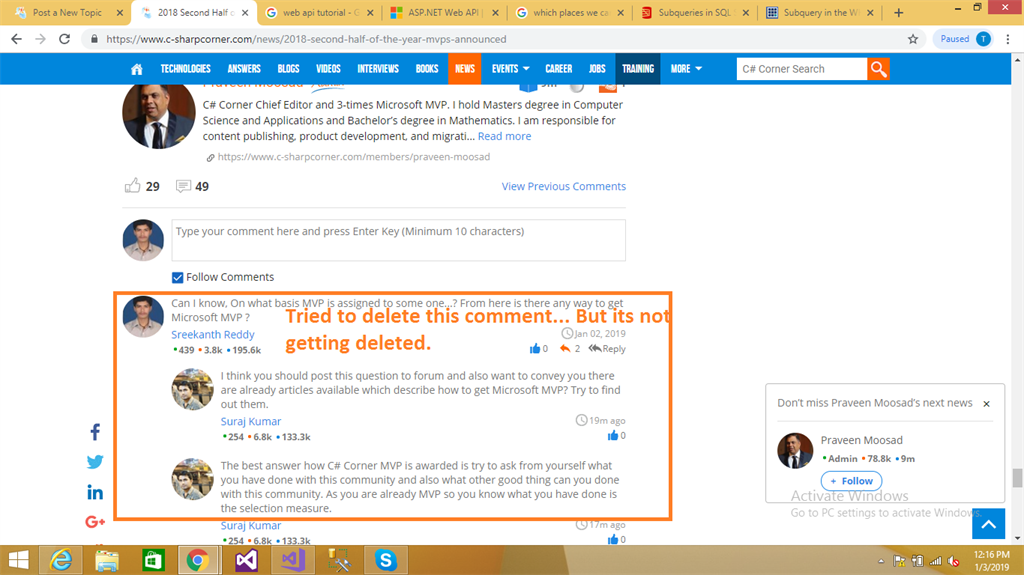Bookmark page with the star icon

pyautogui.click(x=913, y=39)
